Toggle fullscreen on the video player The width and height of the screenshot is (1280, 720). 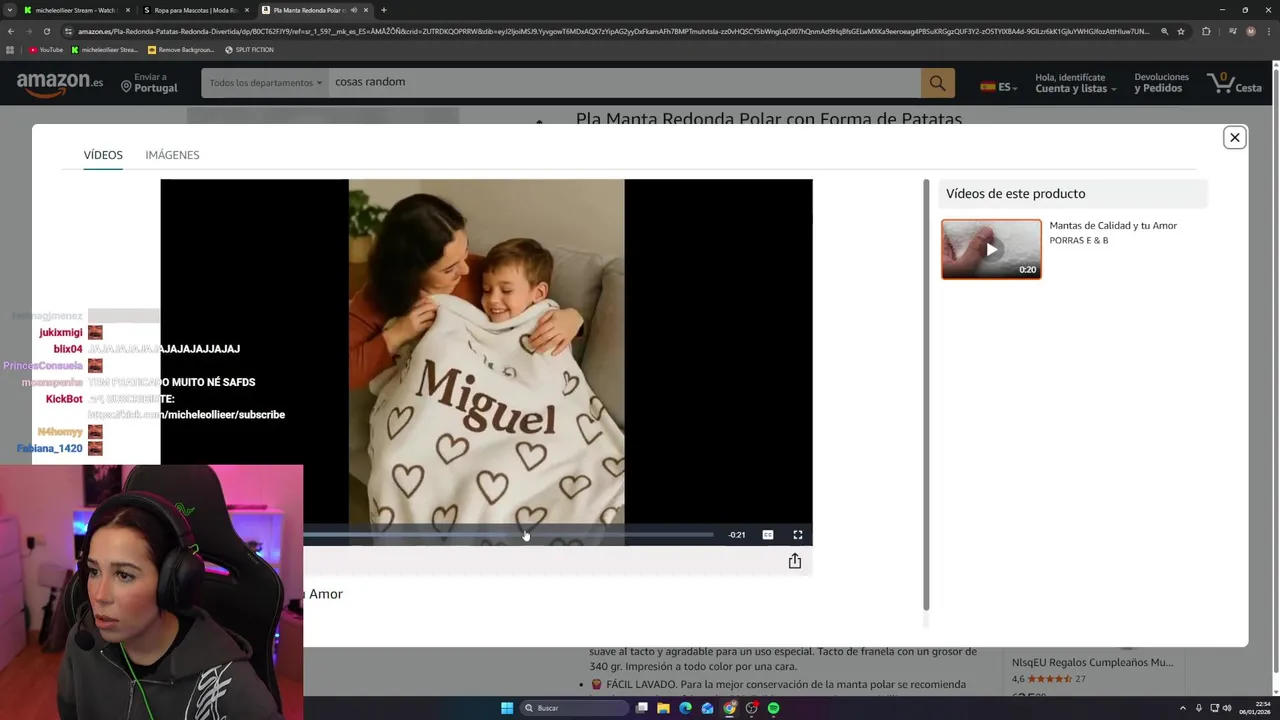(797, 535)
